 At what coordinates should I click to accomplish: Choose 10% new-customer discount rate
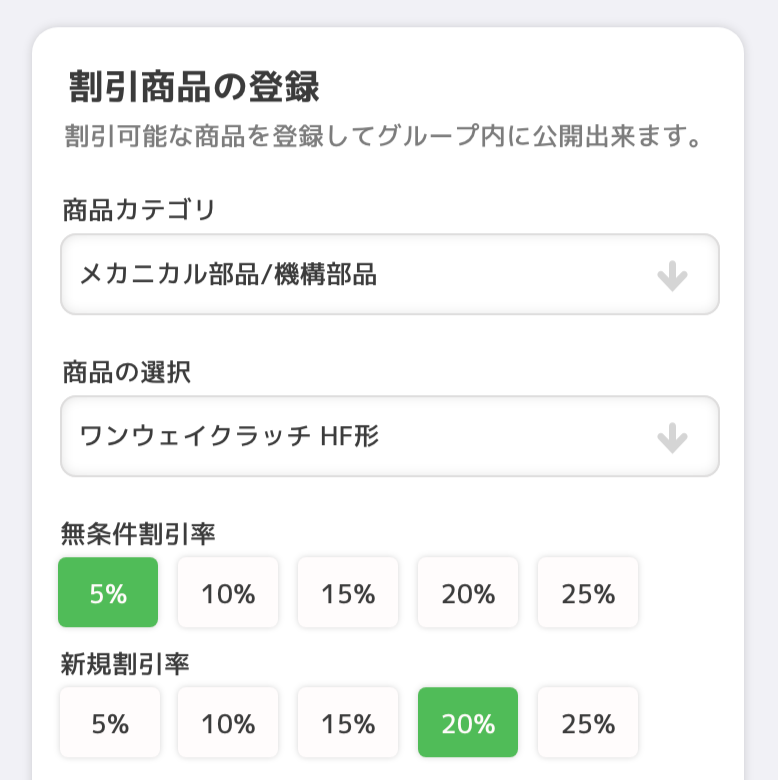pyautogui.click(x=228, y=723)
